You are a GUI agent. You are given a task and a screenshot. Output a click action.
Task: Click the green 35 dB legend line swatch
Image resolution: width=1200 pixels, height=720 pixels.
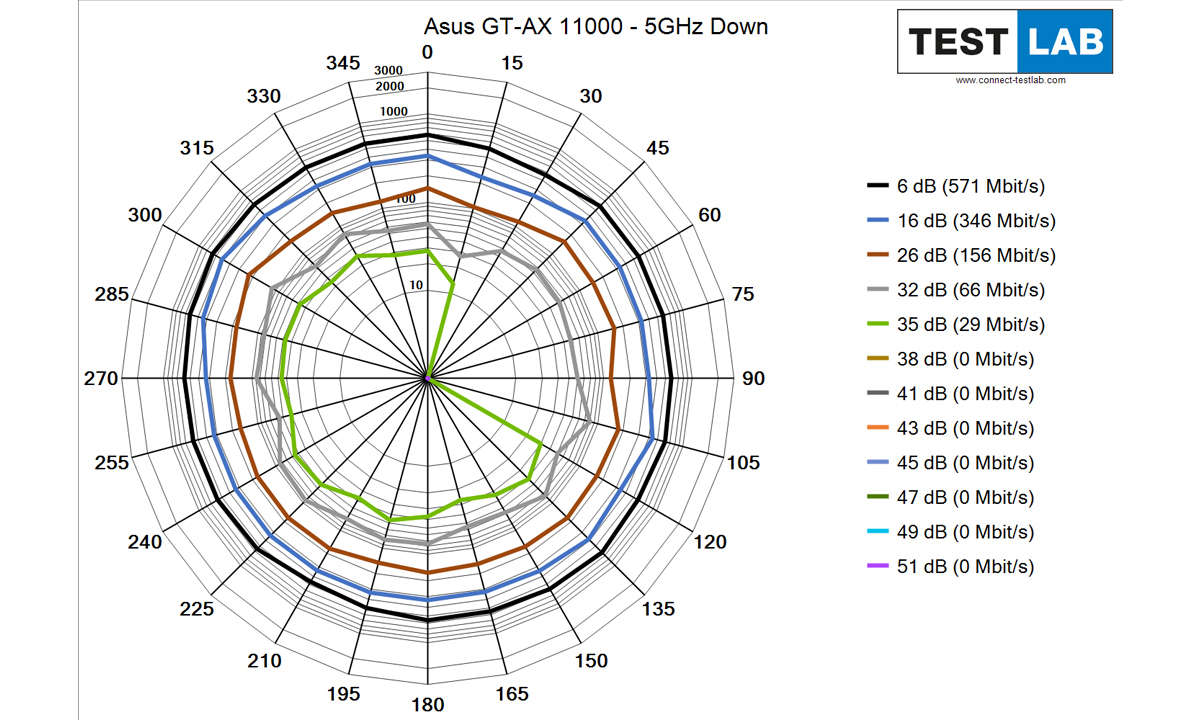click(877, 325)
